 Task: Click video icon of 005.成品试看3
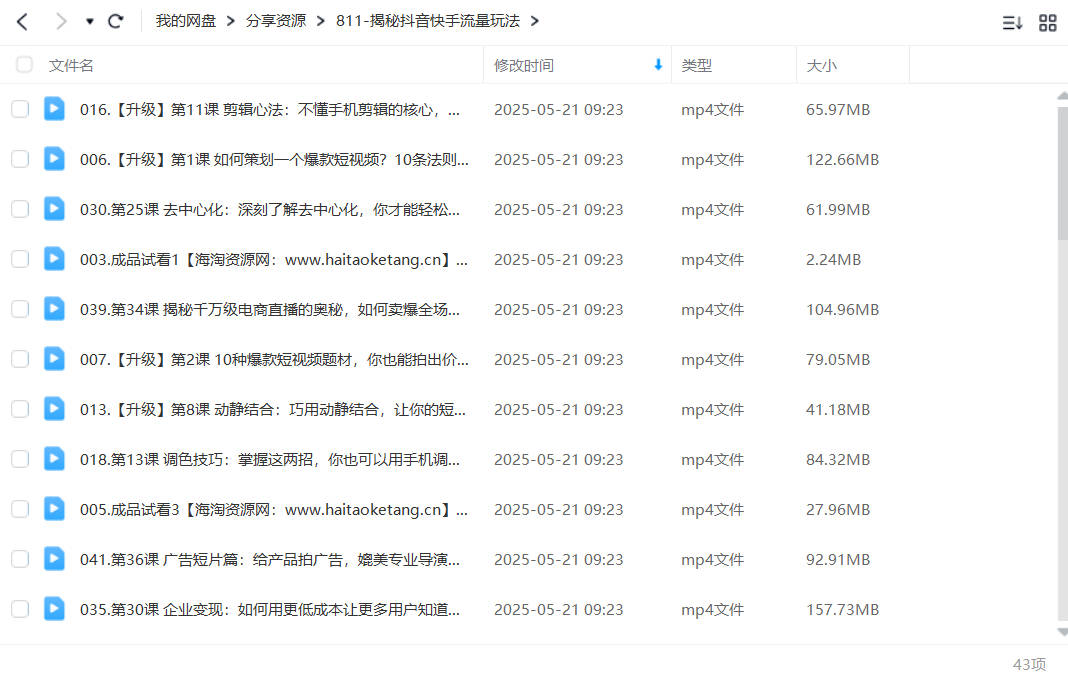54,508
